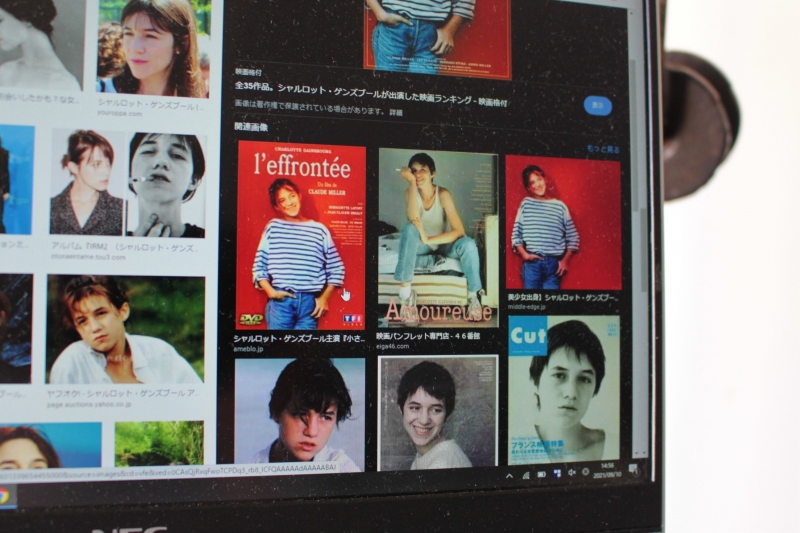
Task: Open the floral blouse profile thumbnail
Action: (87, 182)
